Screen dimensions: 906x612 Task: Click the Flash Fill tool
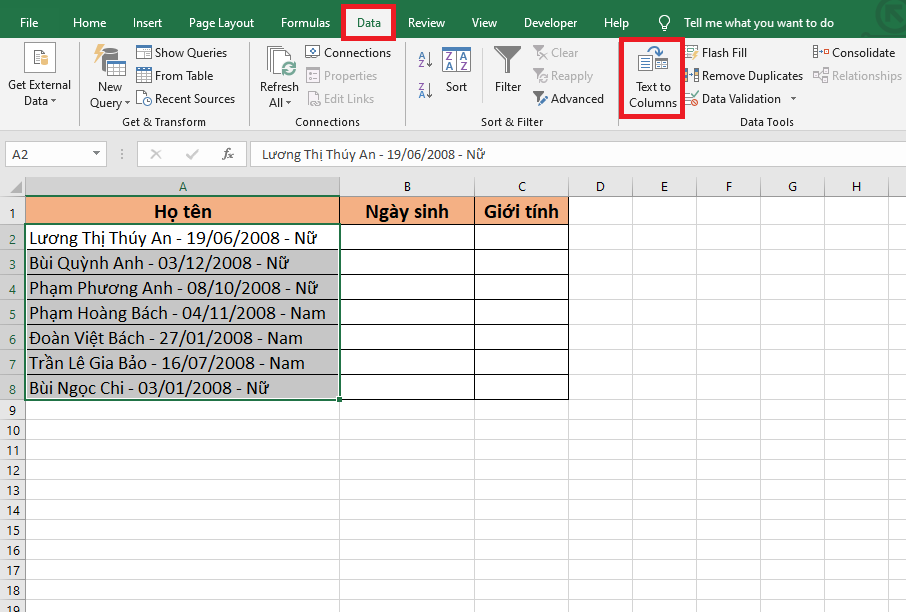coord(716,52)
